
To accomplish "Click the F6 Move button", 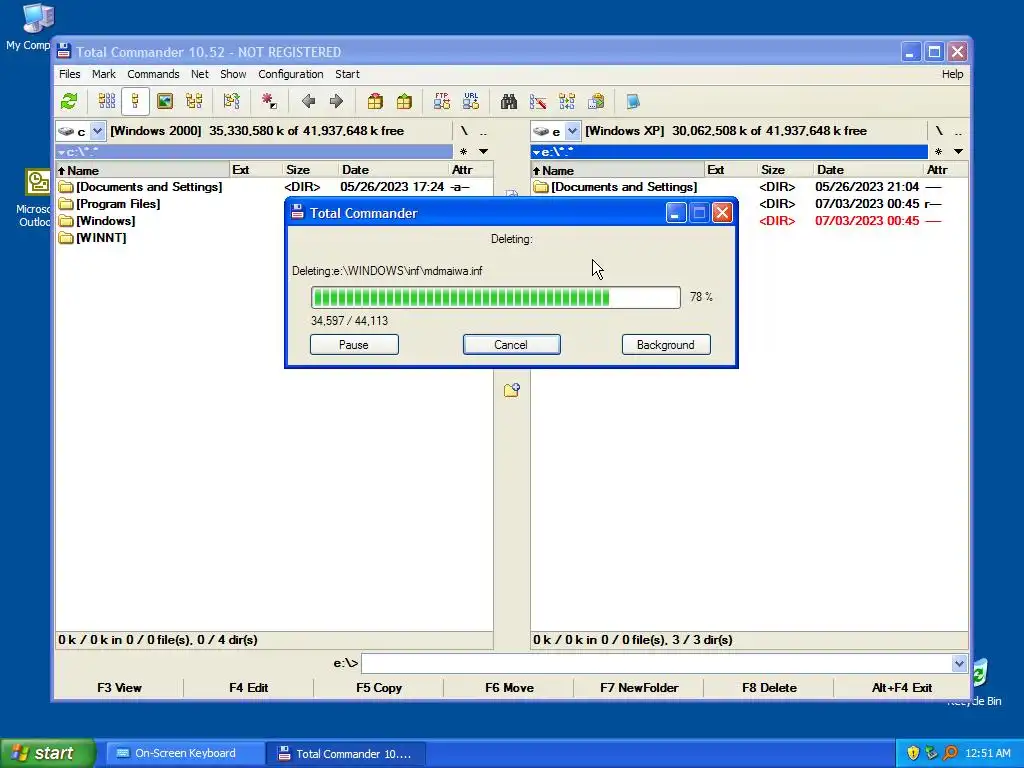I will (x=509, y=688).
